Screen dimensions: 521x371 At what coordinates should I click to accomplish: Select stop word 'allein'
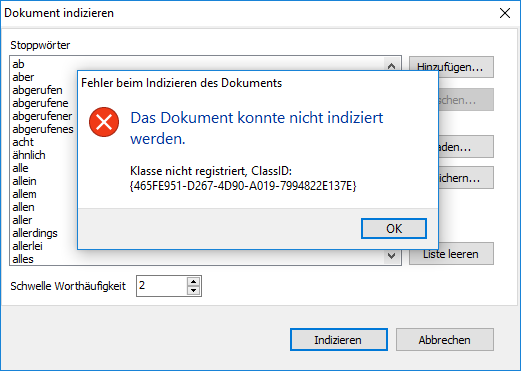[x=24, y=181]
